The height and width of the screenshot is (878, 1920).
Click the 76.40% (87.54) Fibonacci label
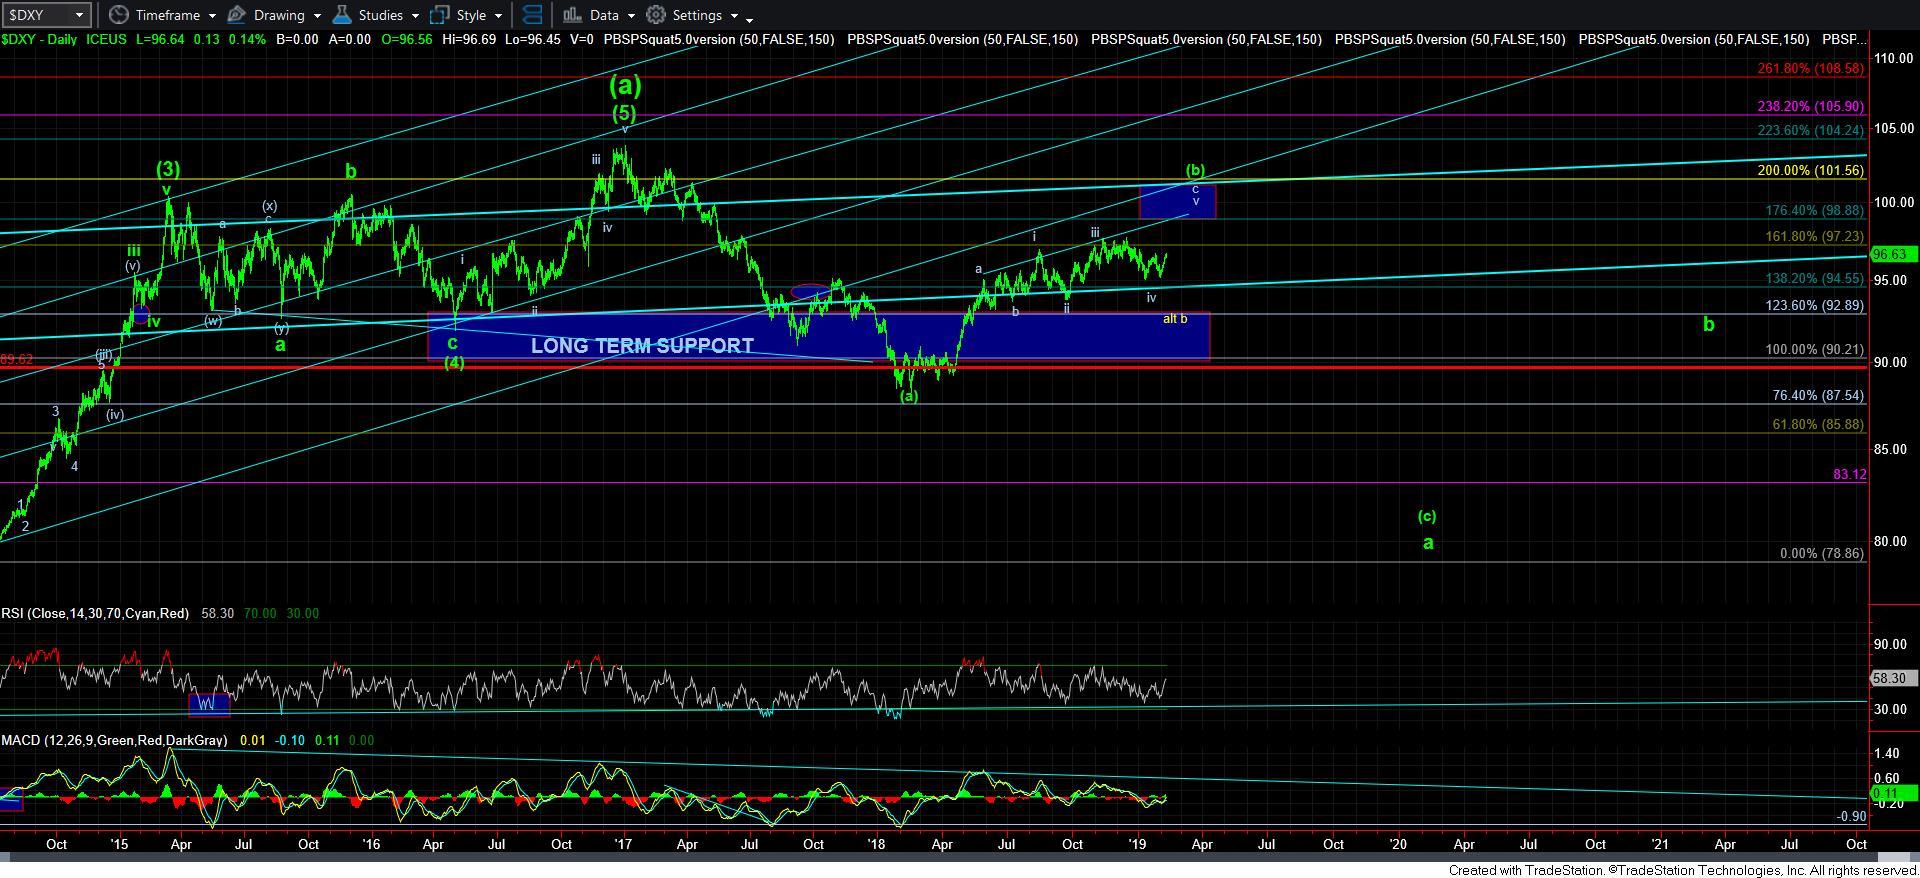tap(1818, 396)
